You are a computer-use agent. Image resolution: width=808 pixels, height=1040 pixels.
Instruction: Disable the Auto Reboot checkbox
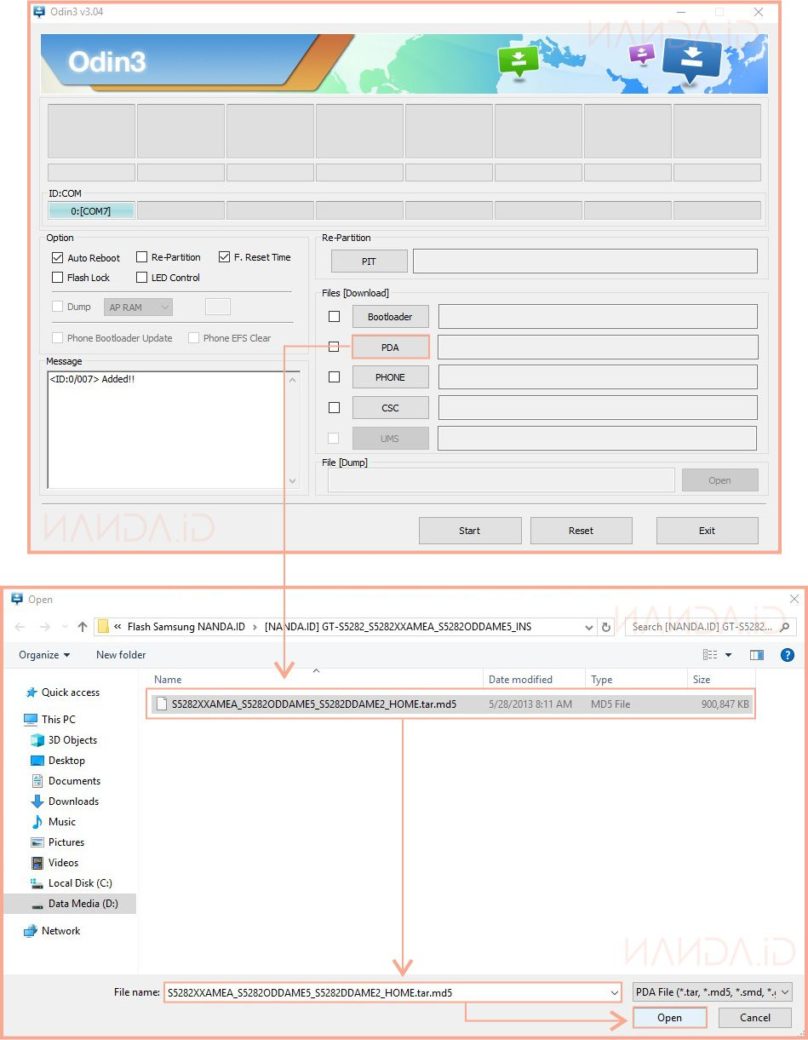tap(57, 258)
